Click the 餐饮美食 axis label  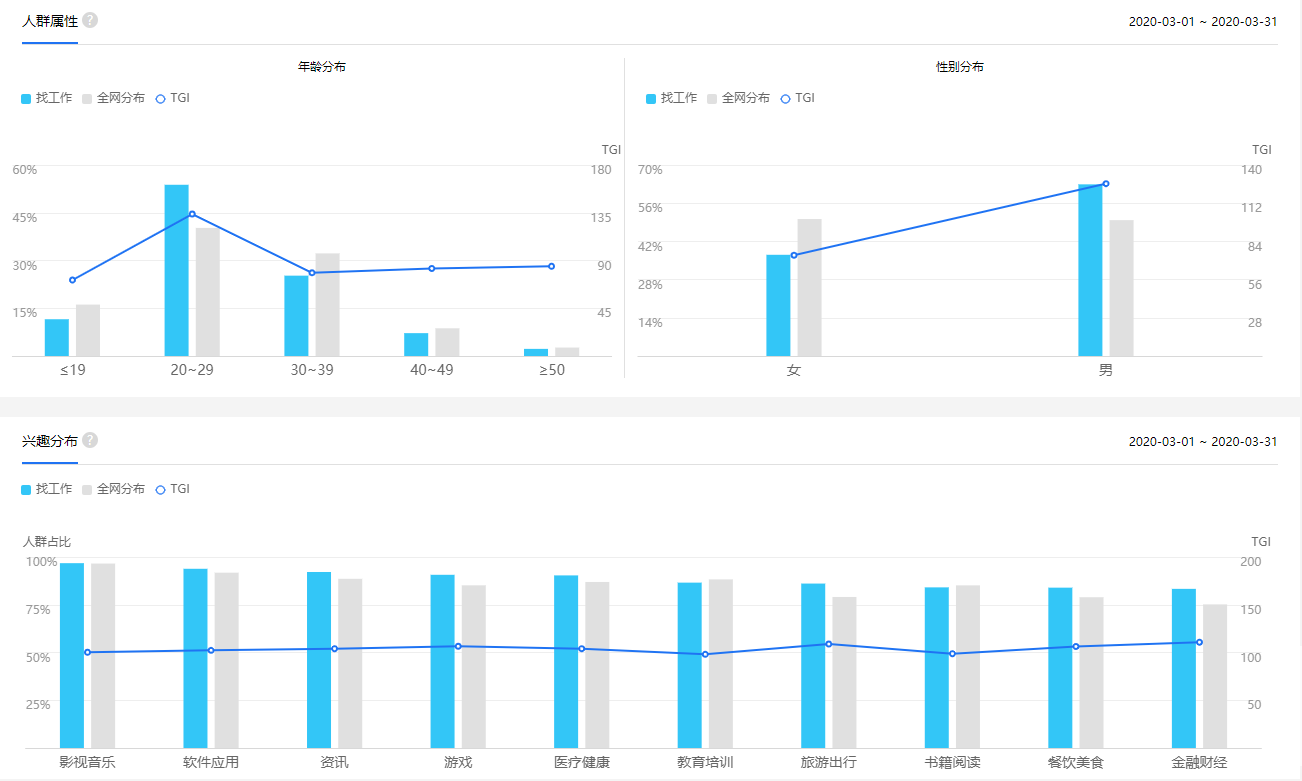pyautogui.click(x=1076, y=763)
